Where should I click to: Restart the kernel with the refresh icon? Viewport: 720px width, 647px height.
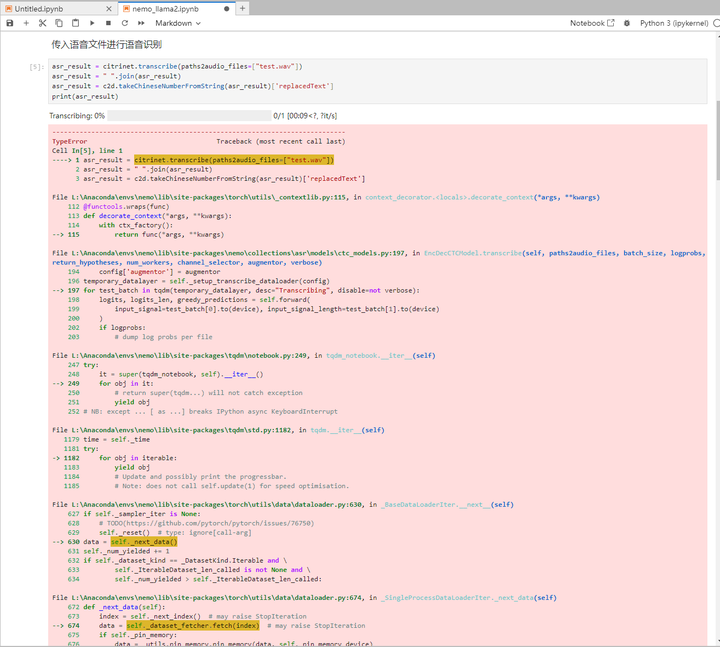(x=124, y=23)
